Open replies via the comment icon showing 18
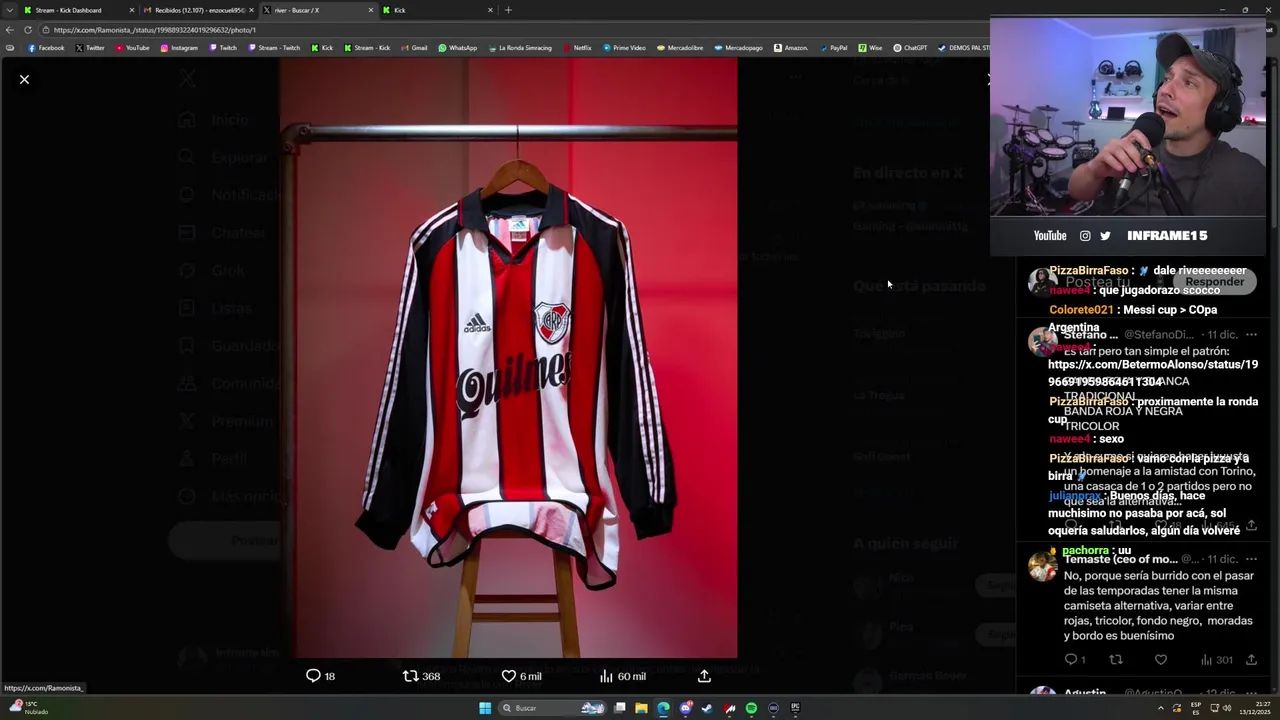Image resolution: width=1280 pixels, height=720 pixels. click(320, 676)
